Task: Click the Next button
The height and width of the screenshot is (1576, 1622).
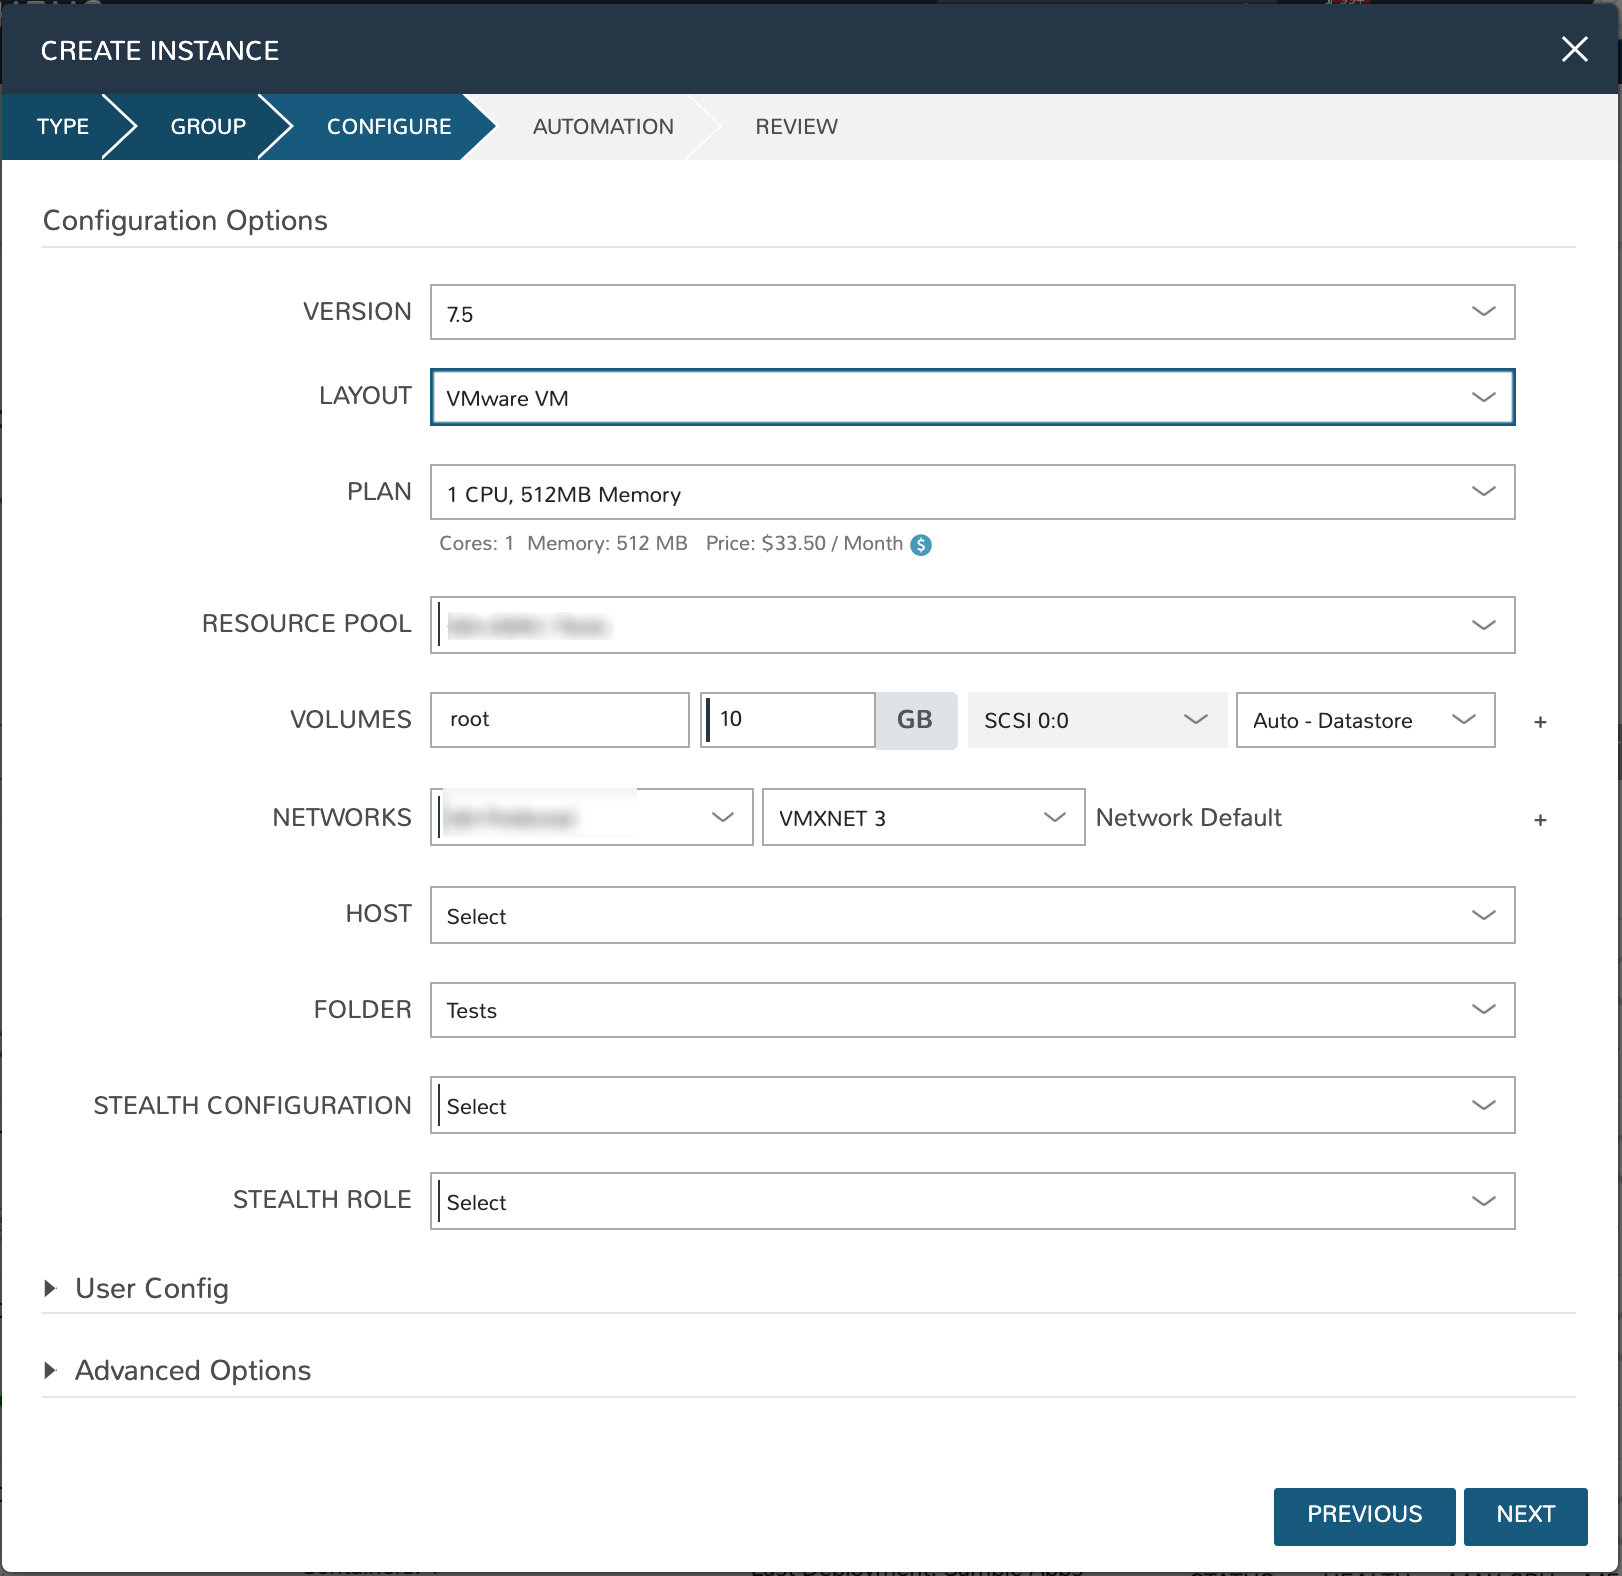Action: pos(1525,1515)
